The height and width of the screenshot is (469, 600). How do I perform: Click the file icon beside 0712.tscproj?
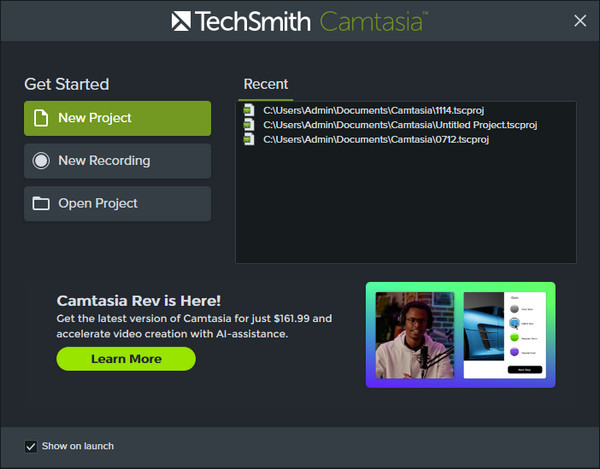249,139
